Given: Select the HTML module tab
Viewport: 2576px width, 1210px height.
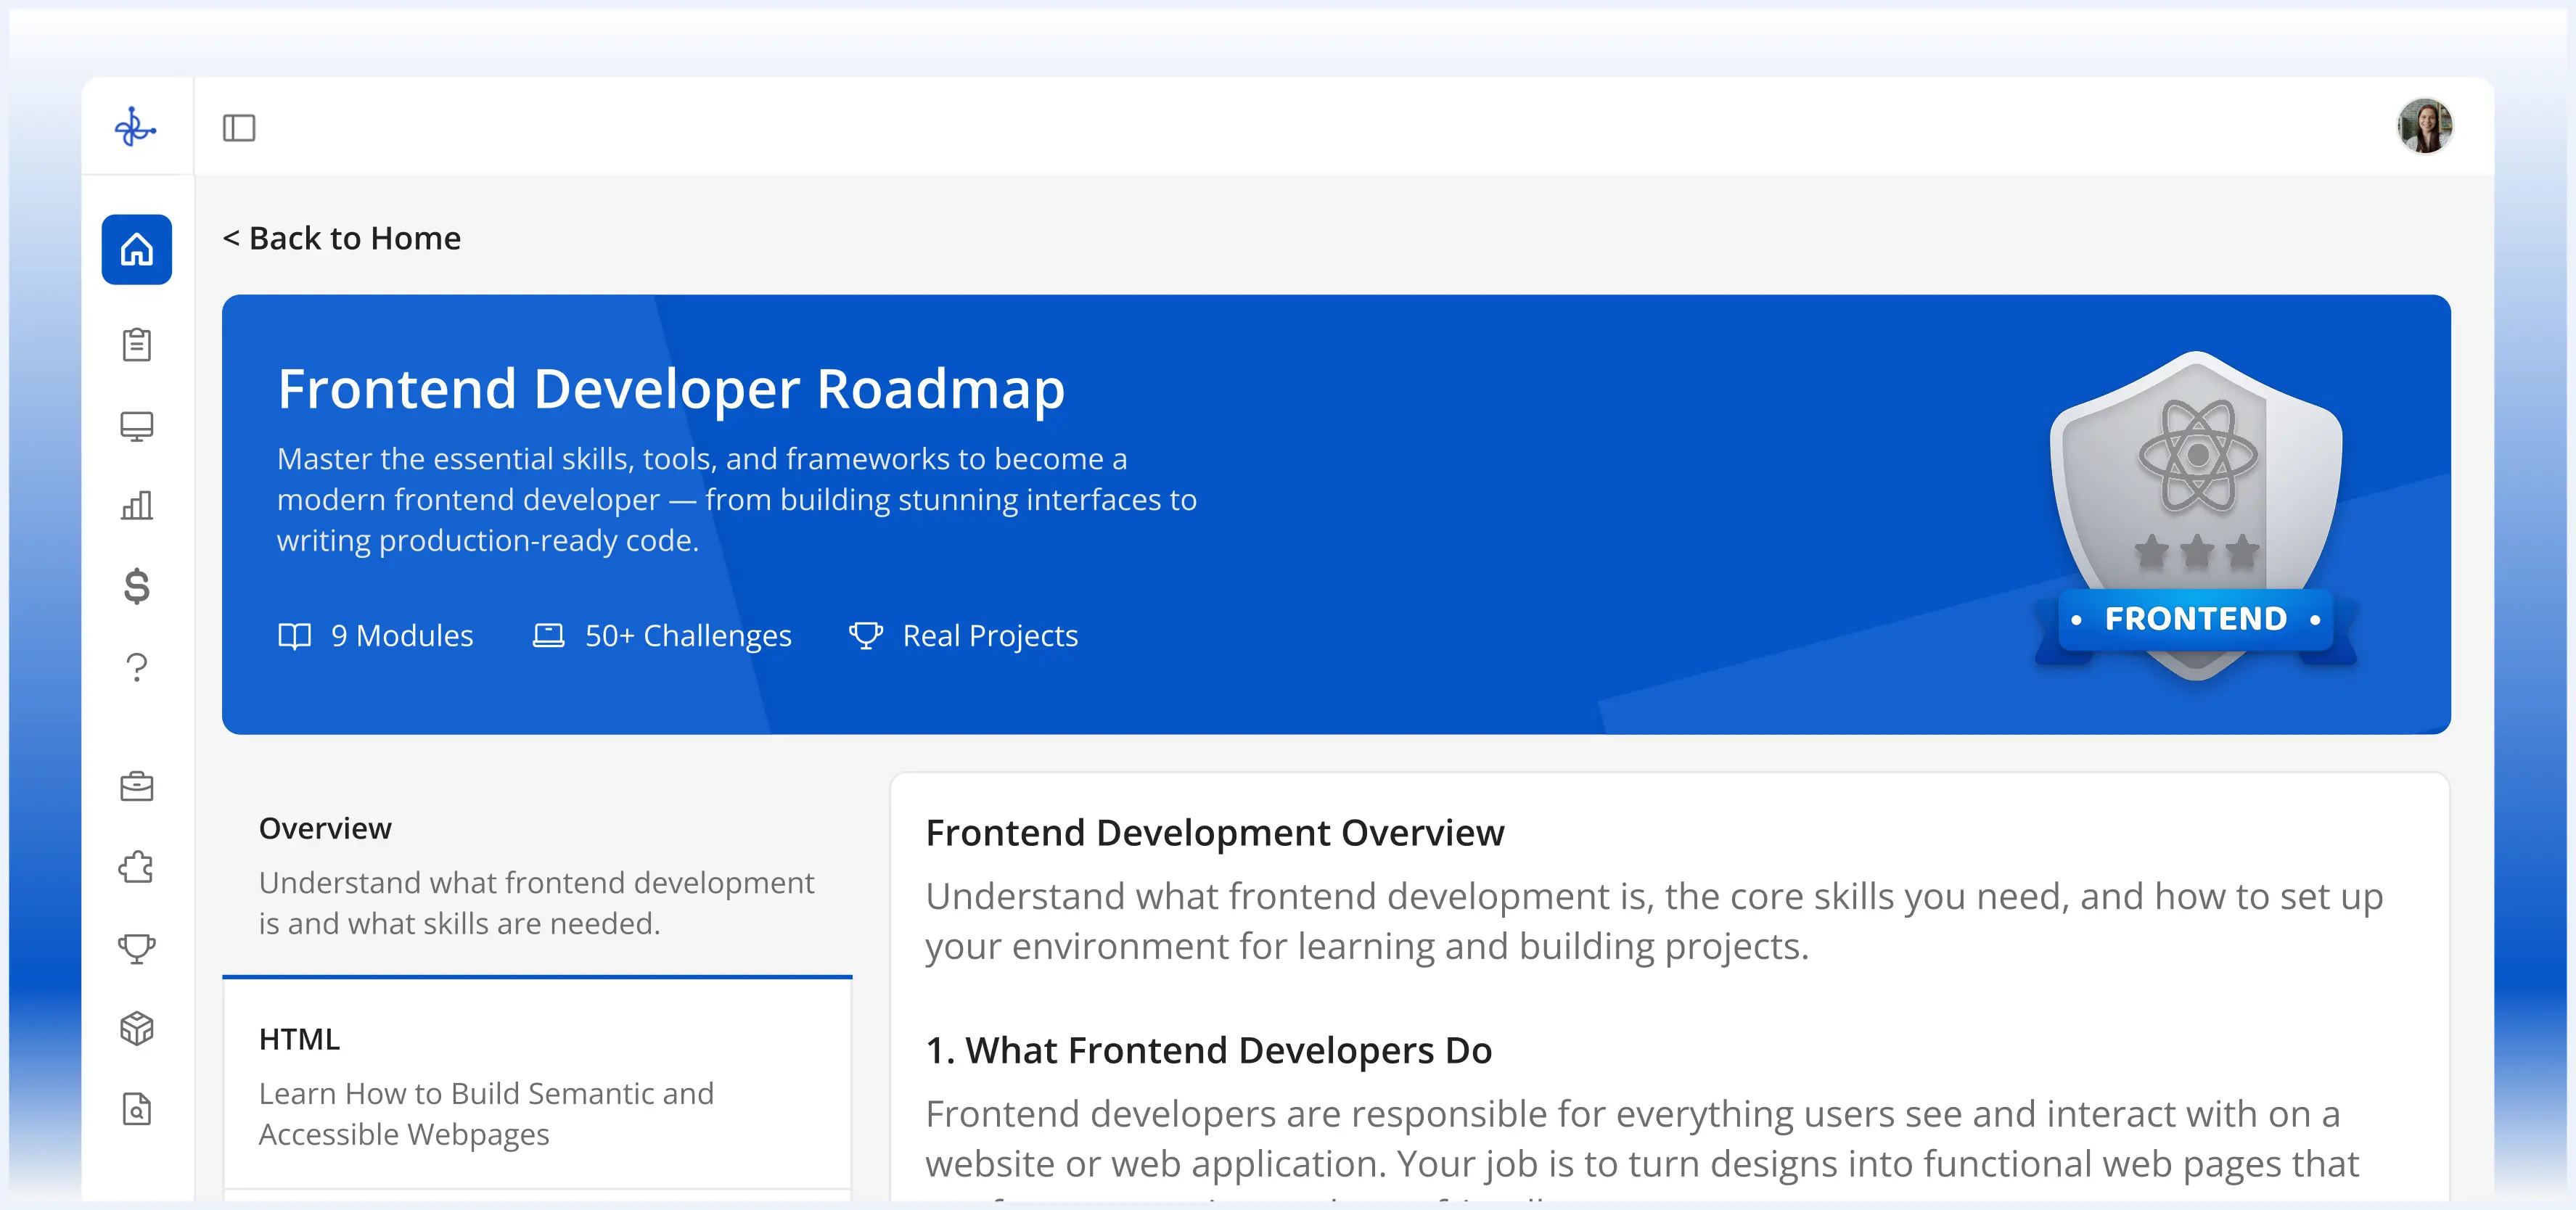Looking at the screenshot, I should click(x=537, y=1085).
